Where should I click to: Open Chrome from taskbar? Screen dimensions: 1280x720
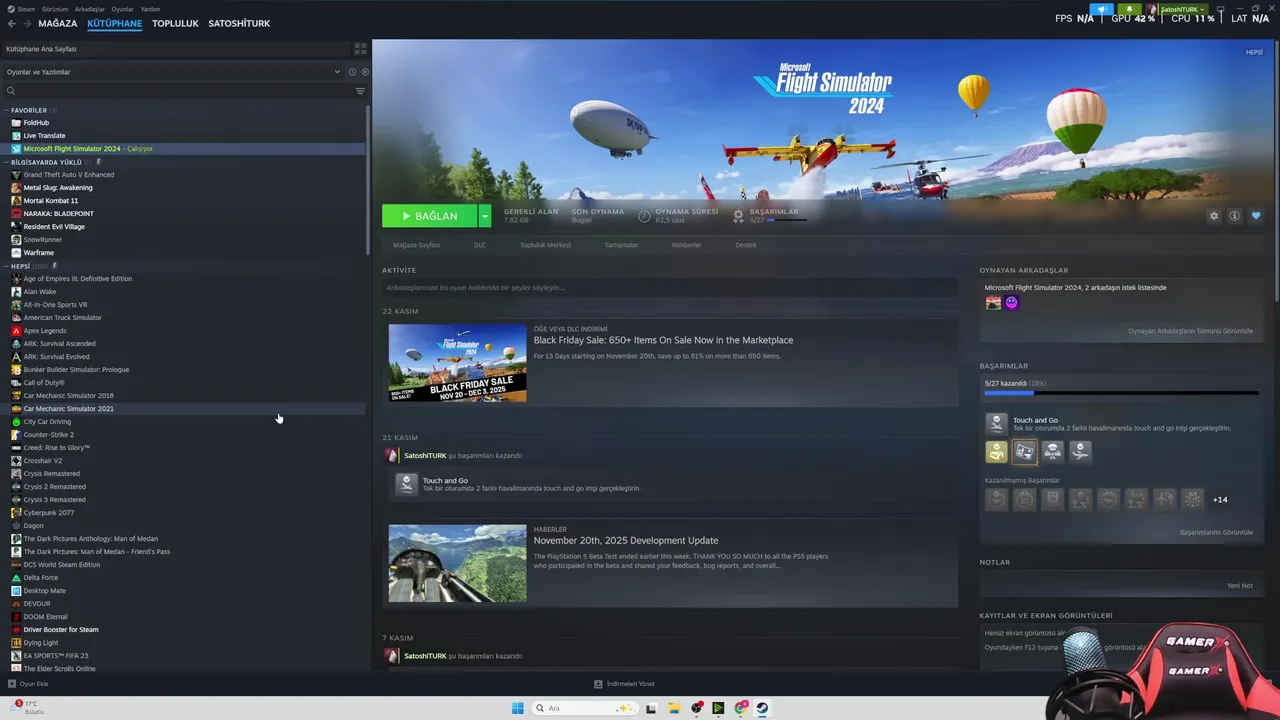point(740,708)
